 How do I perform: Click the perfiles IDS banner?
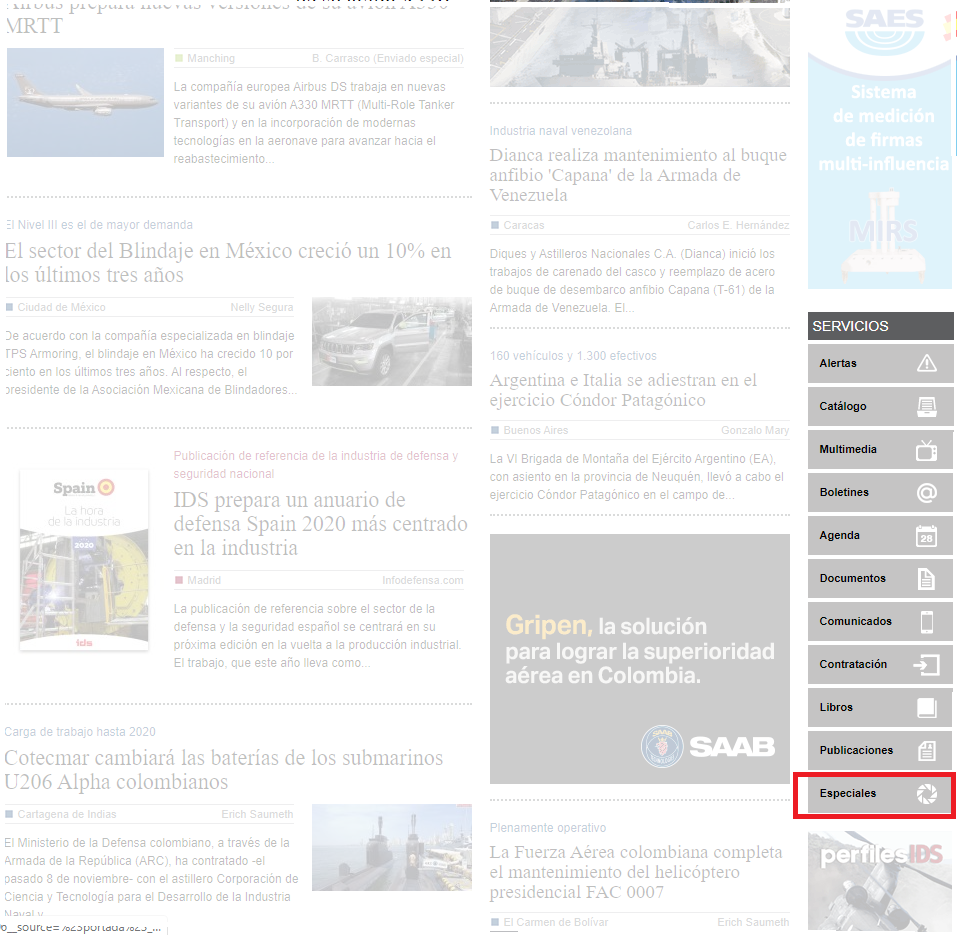880,880
